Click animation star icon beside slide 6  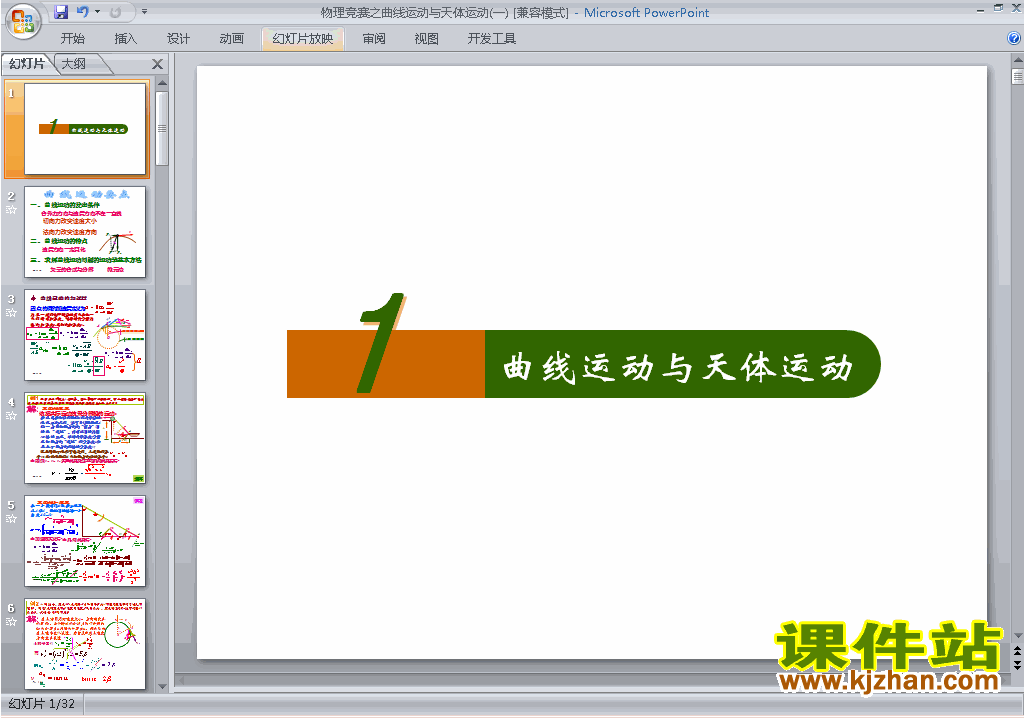(11, 622)
